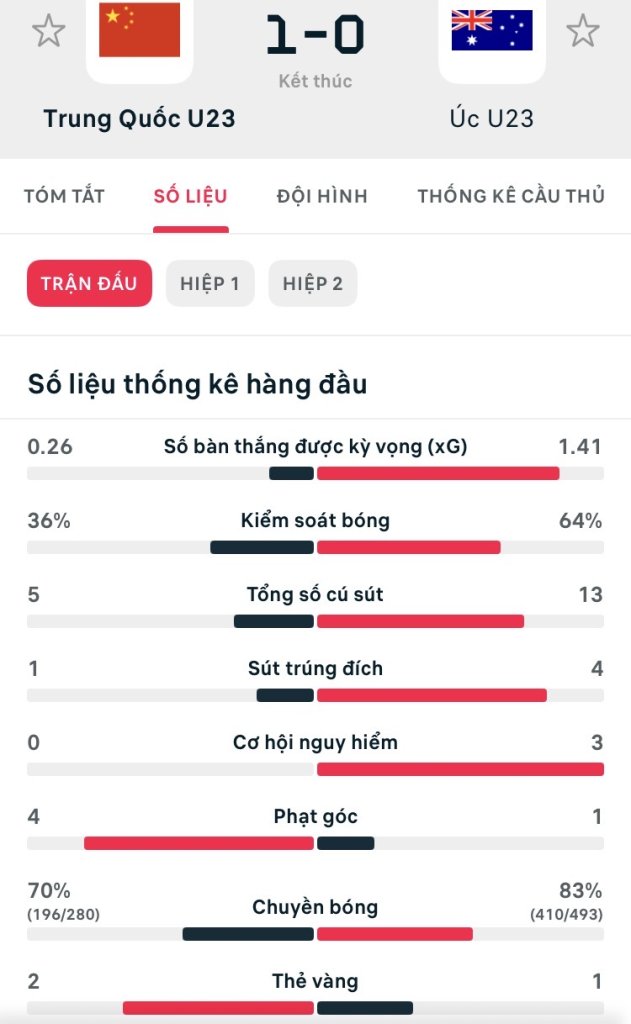Click the Thẻ vàng stat label
The height and width of the screenshot is (1024, 631).
click(x=315, y=982)
